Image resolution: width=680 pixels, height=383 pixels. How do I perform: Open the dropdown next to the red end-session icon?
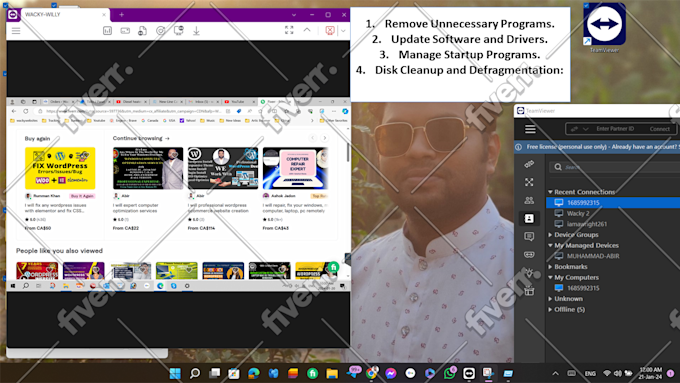pyautogui.click(x=343, y=31)
